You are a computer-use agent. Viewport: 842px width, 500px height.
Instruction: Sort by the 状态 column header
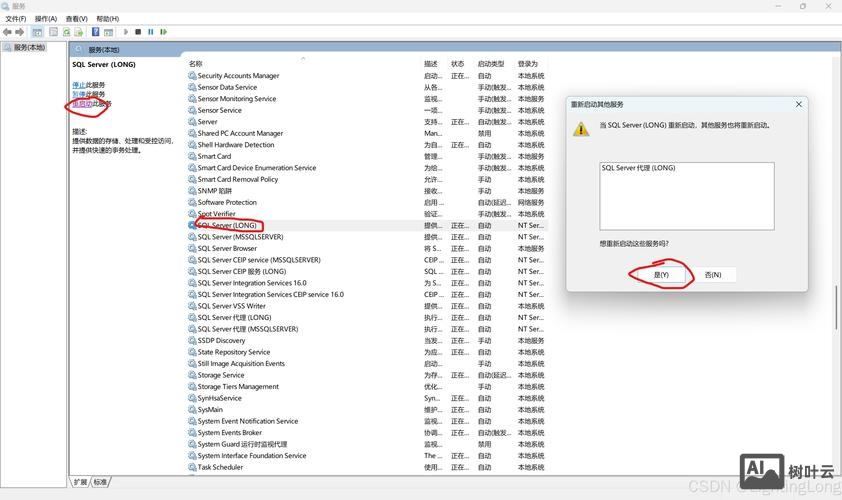point(458,64)
